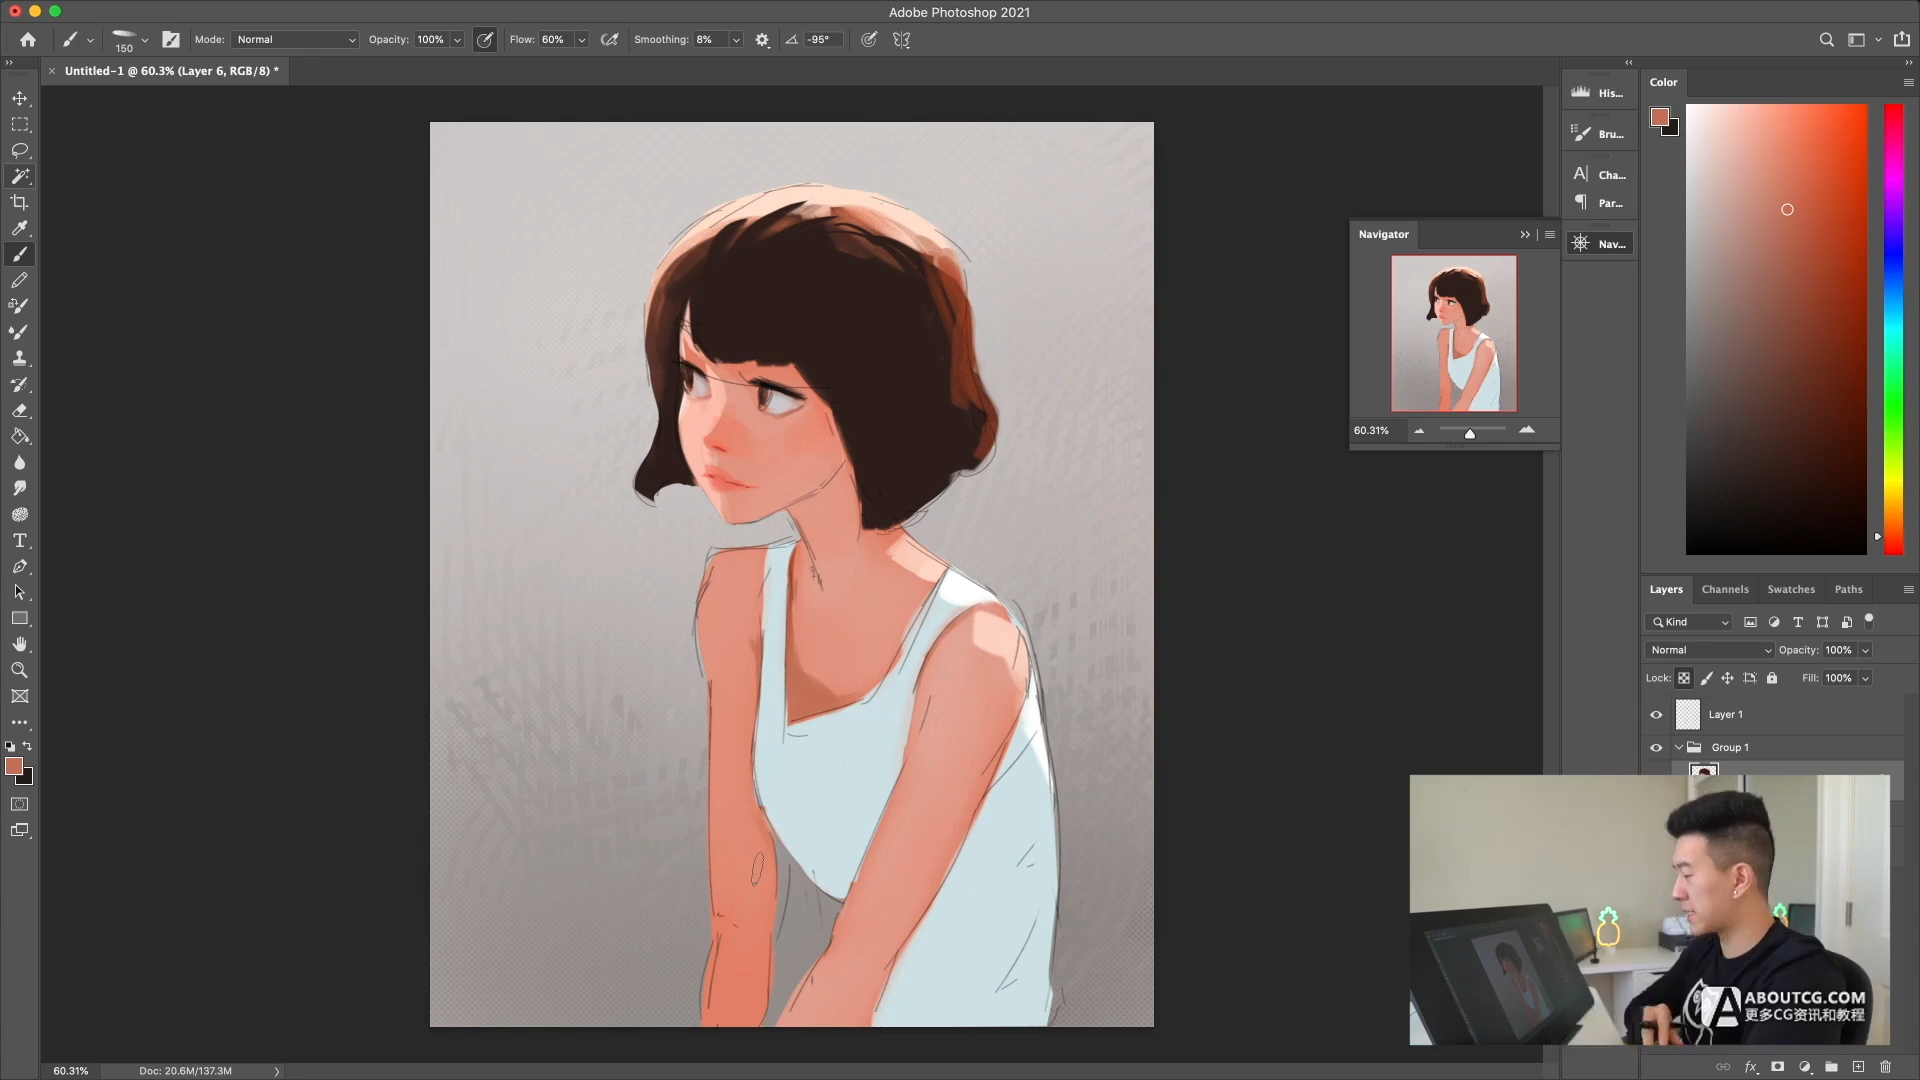Open the brush Mode dropdown
1920x1080 pixels.
295,40
